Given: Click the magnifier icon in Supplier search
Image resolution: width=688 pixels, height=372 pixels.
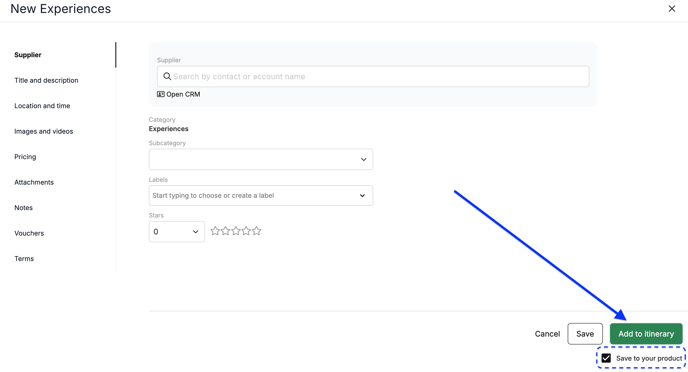Looking at the screenshot, I should coord(167,76).
